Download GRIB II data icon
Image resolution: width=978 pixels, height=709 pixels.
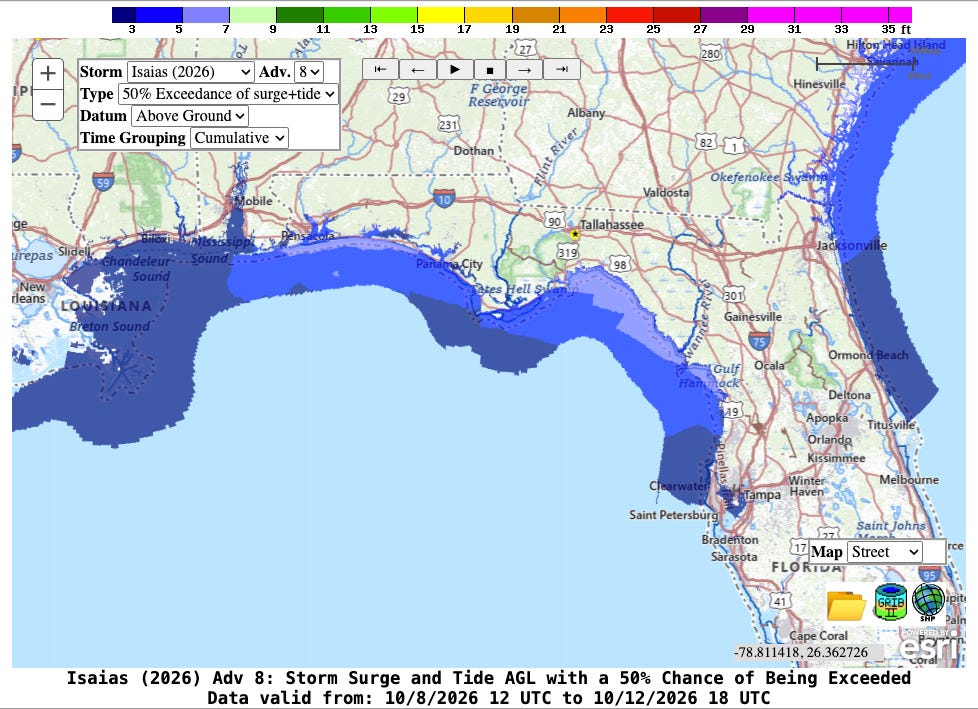[x=890, y=602]
